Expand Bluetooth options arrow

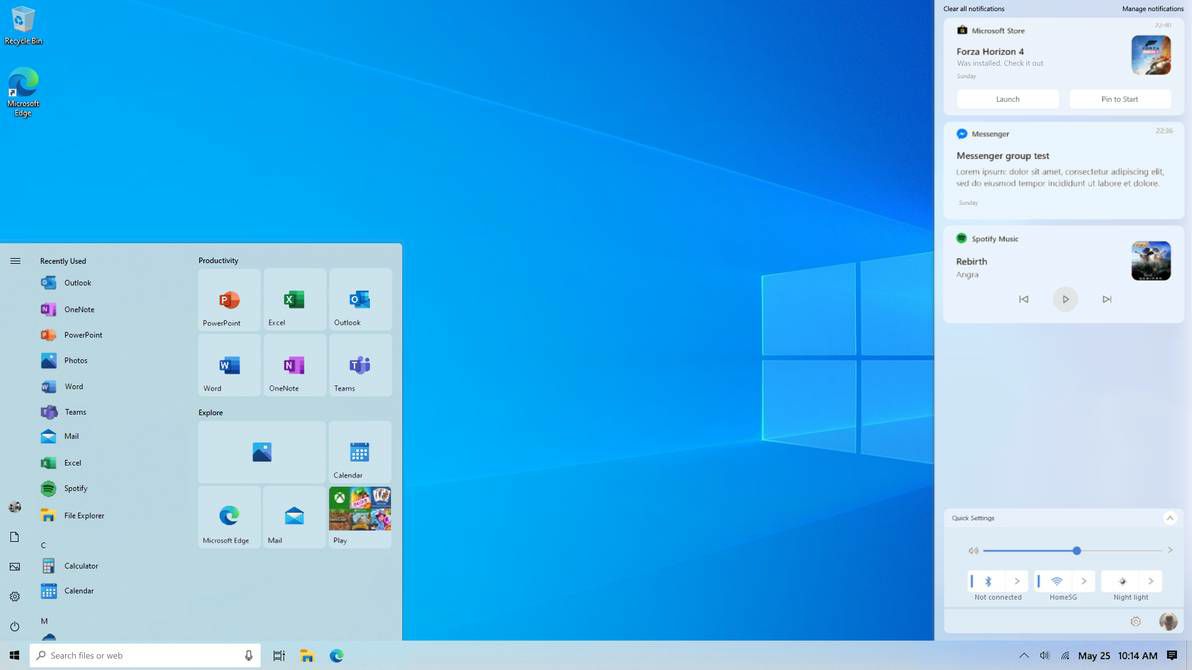tap(1017, 581)
